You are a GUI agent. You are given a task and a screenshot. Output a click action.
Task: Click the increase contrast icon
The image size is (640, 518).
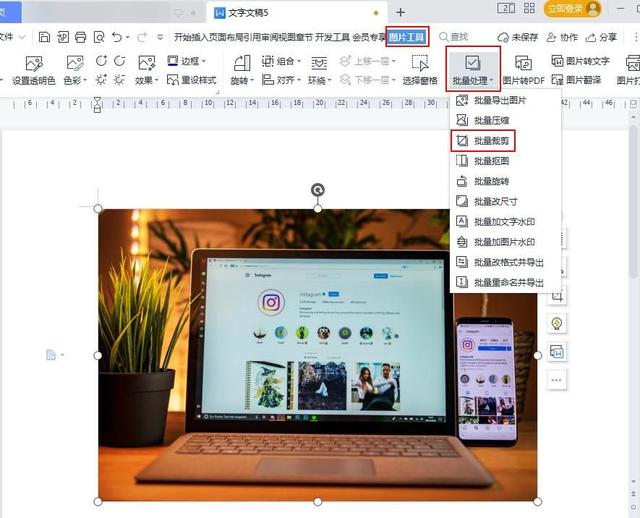pyautogui.click(x=101, y=61)
